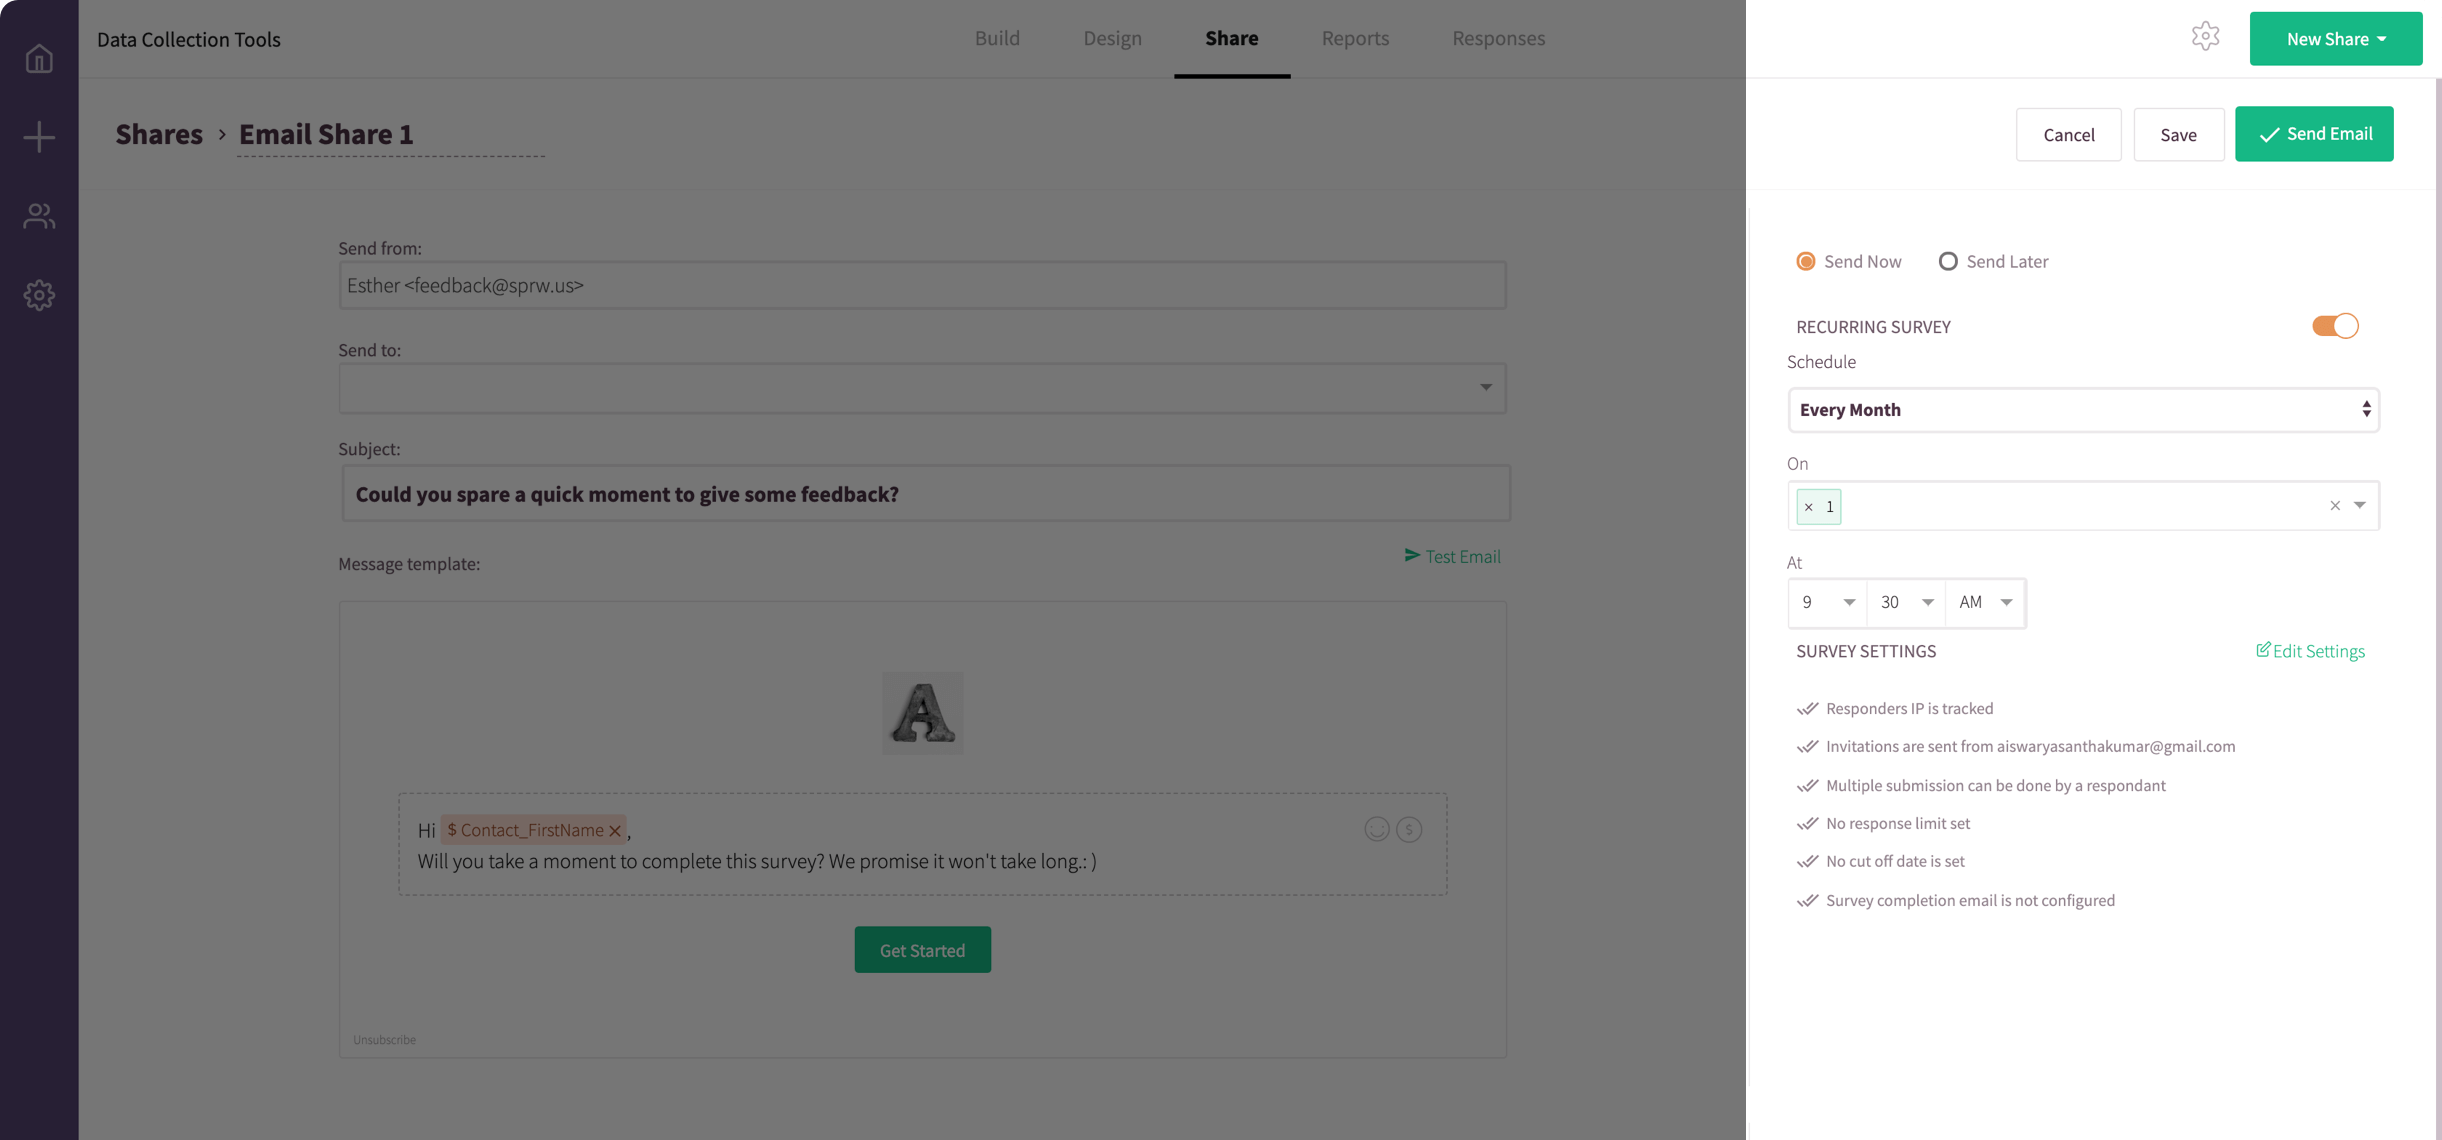The width and height of the screenshot is (2442, 1140).
Task: Open Edit Settings for the survey
Action: (x=2310, y=651)
